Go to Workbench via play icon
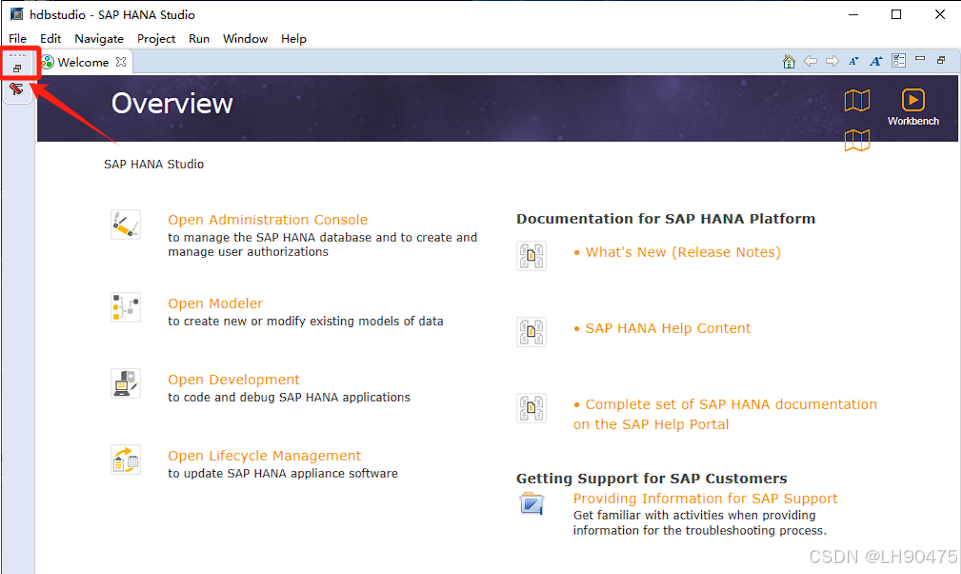This screenshot has height=574, width=961. pyautogui.click(x=913, y=100)
